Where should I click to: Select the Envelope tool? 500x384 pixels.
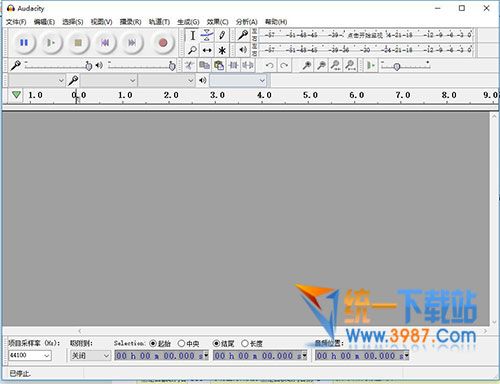click(x=207, y=35)
